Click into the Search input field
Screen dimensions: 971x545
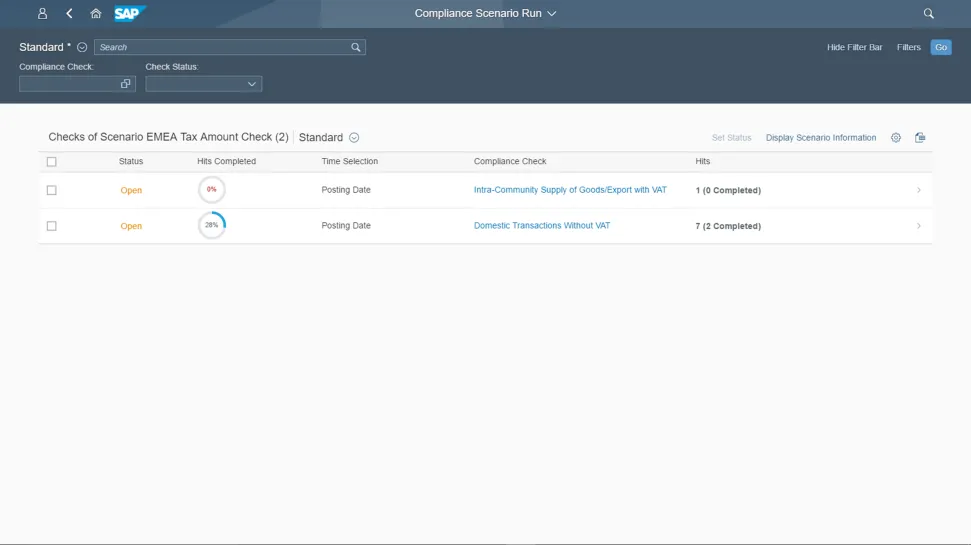pyautogui.click(x=220, y=47)
